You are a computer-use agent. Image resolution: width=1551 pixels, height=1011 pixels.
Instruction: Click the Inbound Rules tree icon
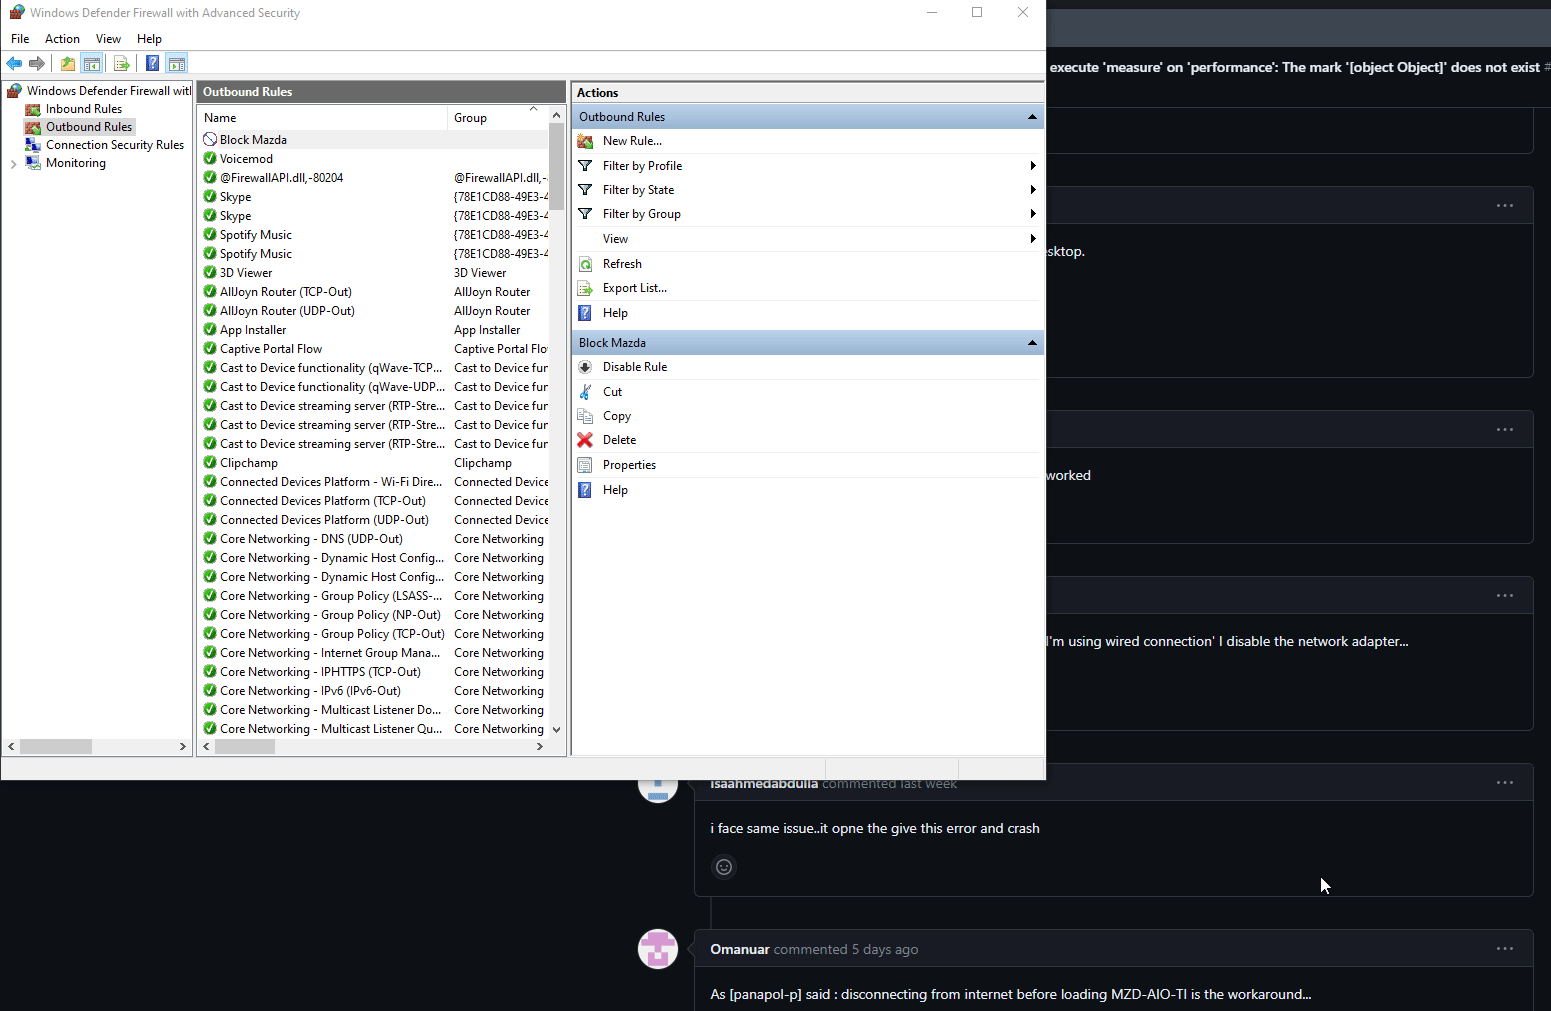(x=33, y=109)
